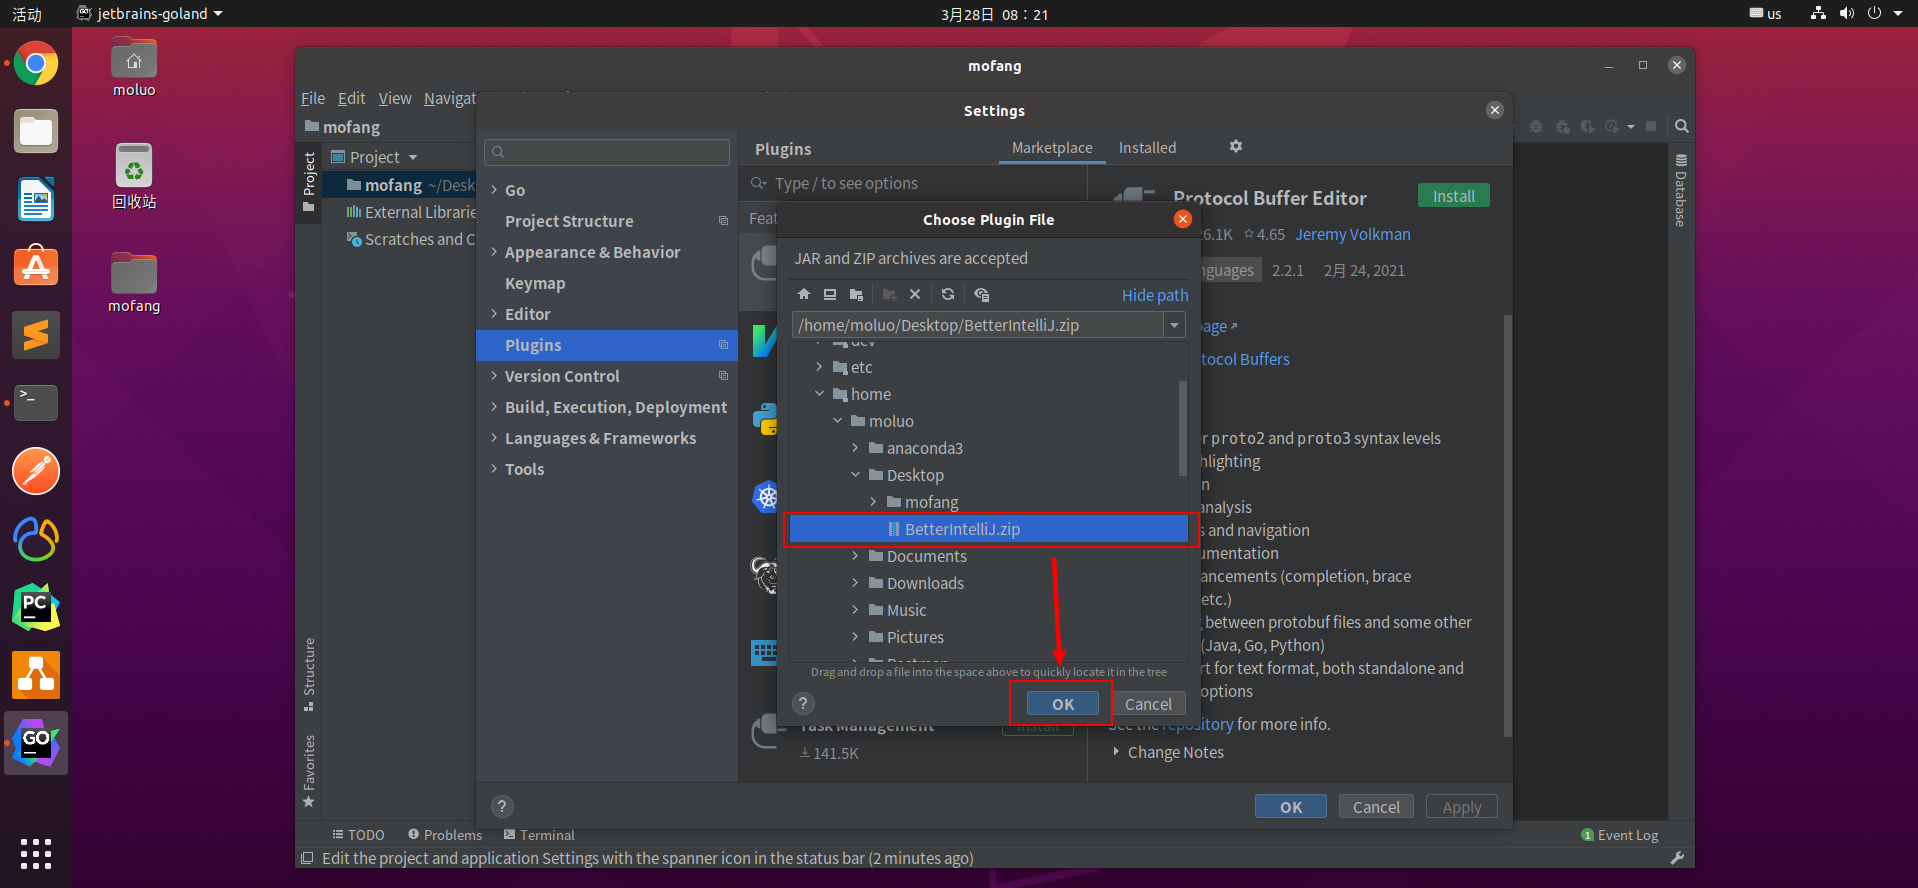The height and width of the screenshot is (888, 1918).
Task: Open the Edit menu in GoLand
Action: [x=351, y=98]
